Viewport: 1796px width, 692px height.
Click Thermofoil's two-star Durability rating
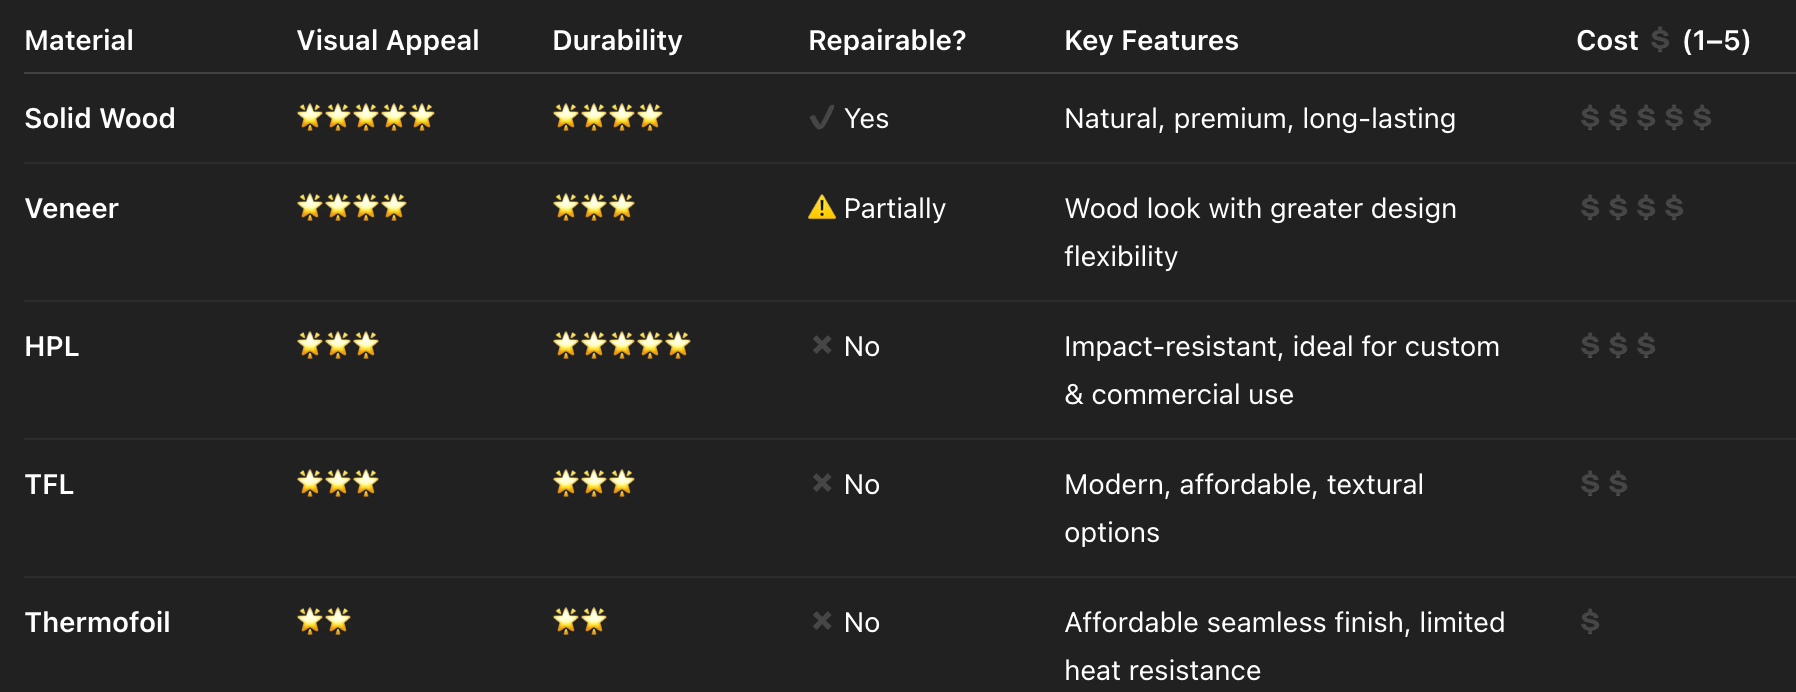[x=580, y=621]
